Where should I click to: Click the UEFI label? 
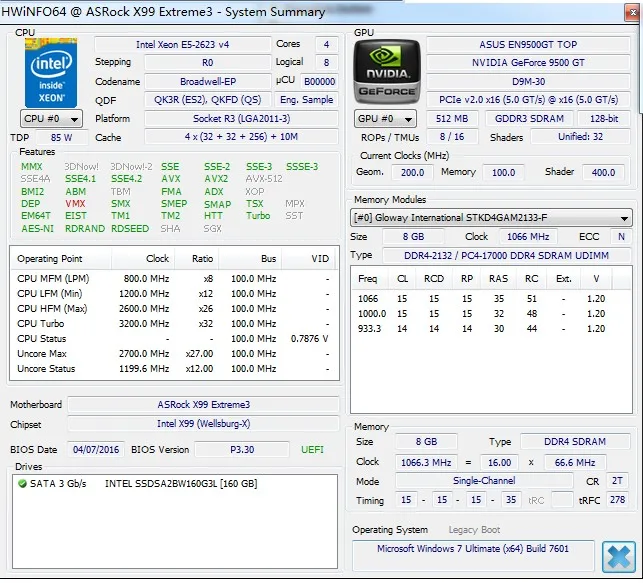[312, 450]
